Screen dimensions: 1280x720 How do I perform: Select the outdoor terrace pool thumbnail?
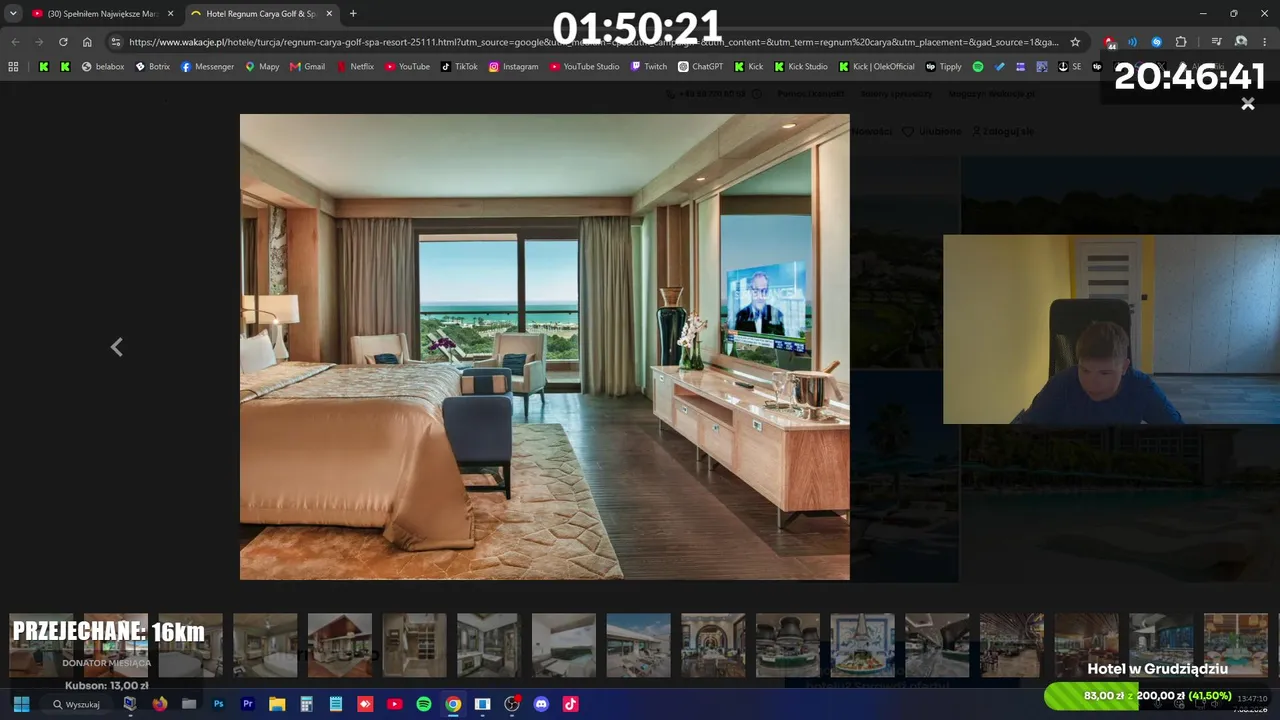(x=638, y=645)
